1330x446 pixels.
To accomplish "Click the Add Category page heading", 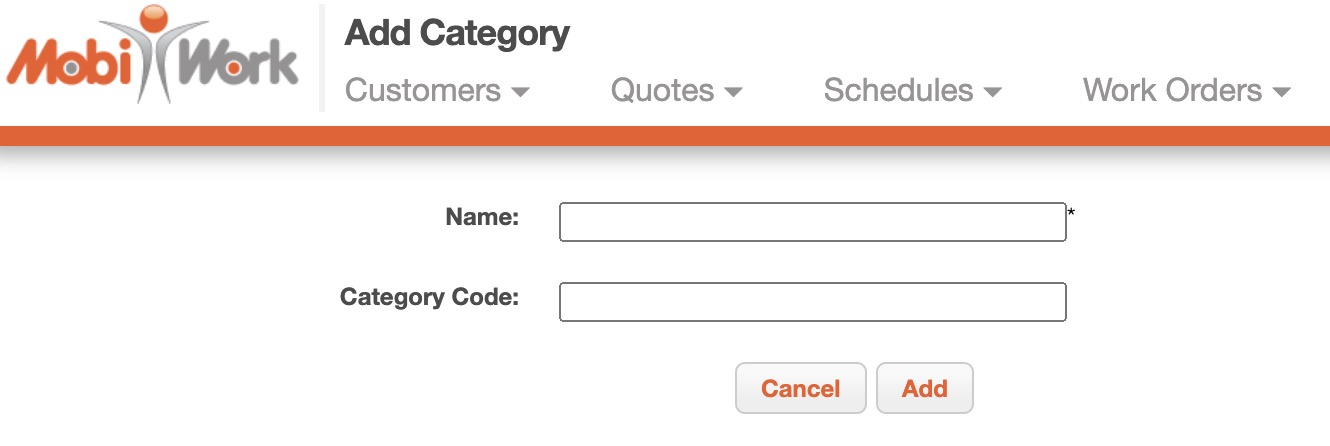I will point(457,34).
